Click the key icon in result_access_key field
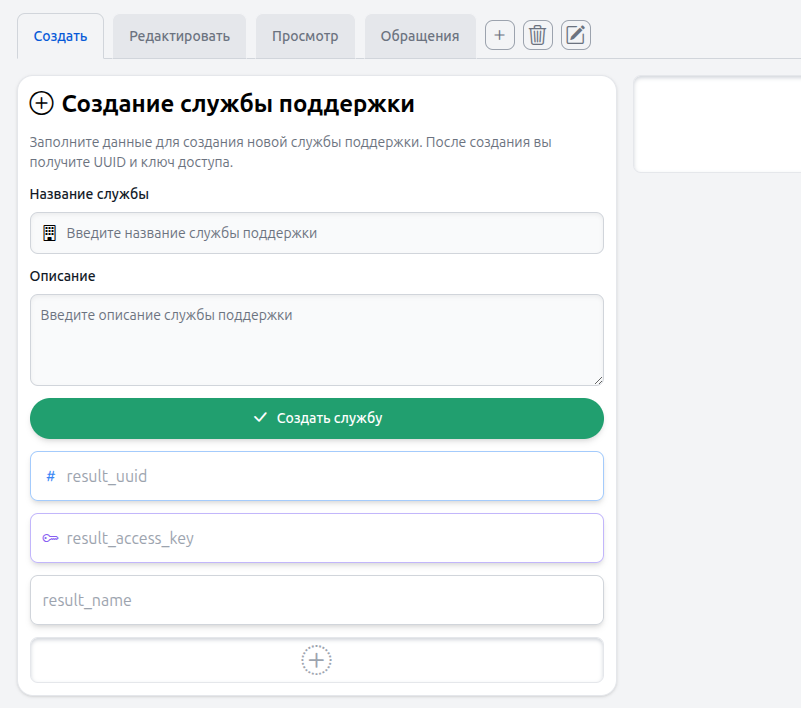 (50, 538)
